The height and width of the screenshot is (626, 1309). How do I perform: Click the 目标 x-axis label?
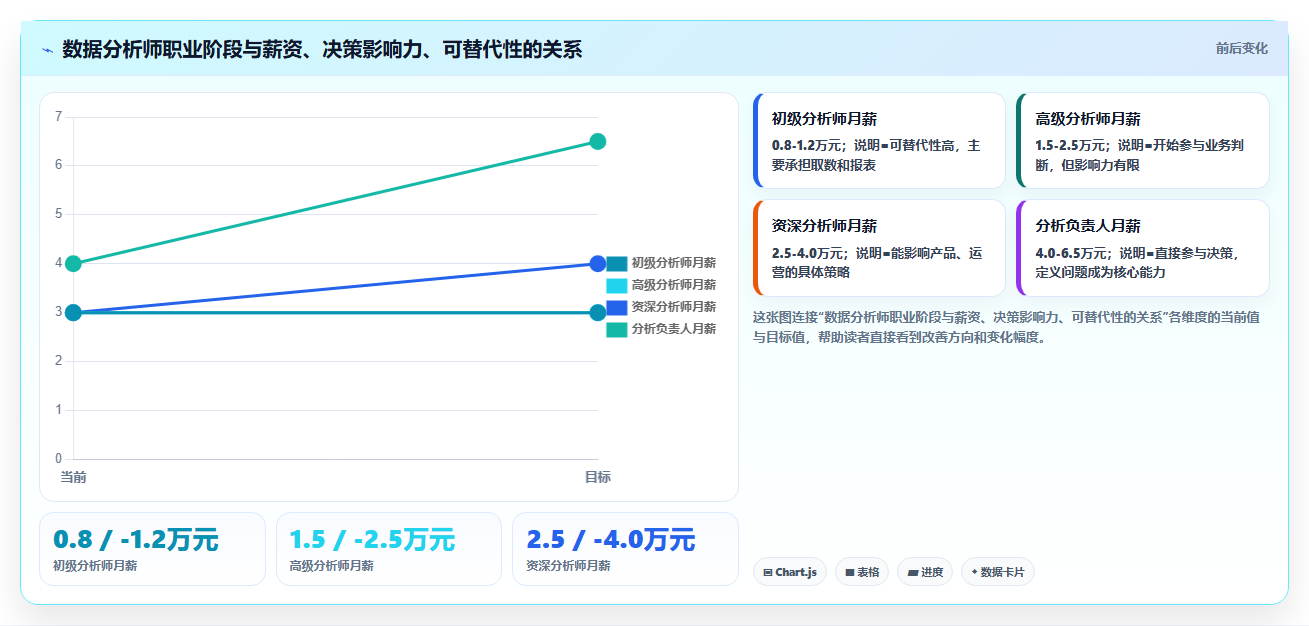(x=598, y=477)
